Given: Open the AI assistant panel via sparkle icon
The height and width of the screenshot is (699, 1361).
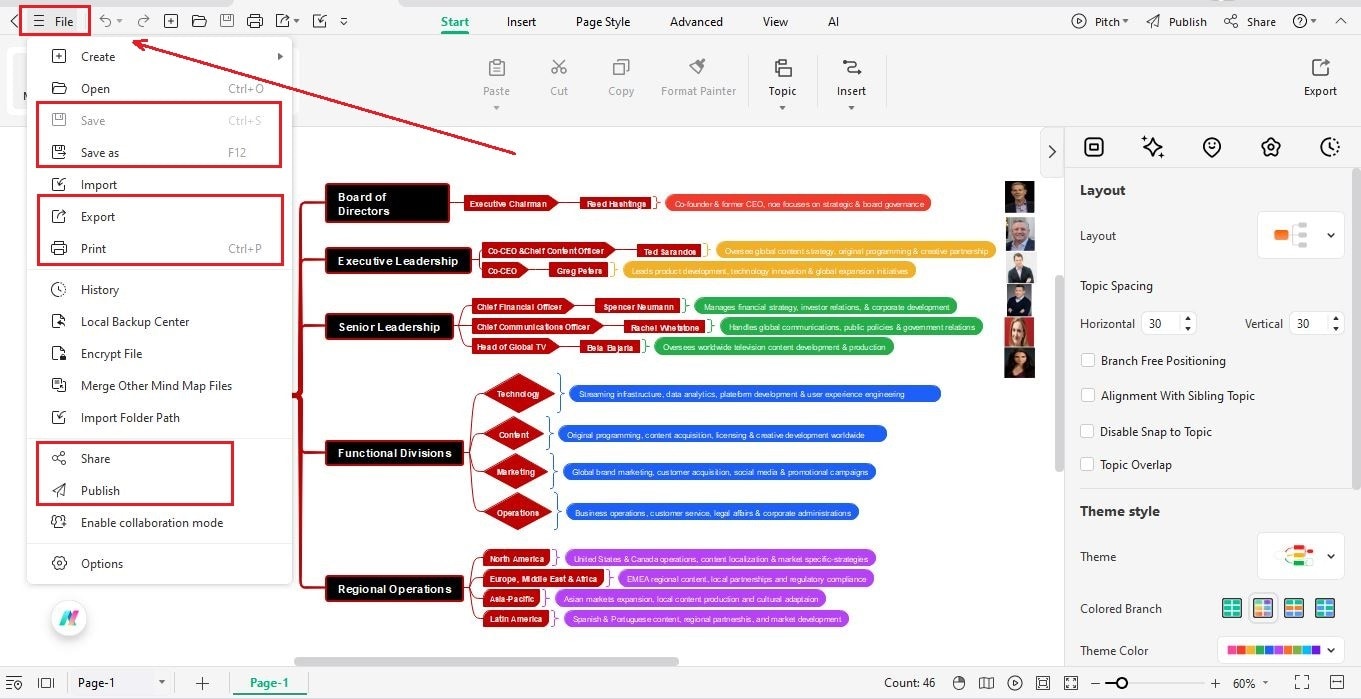Looking at the screenshot, I should pos(1152,147).
